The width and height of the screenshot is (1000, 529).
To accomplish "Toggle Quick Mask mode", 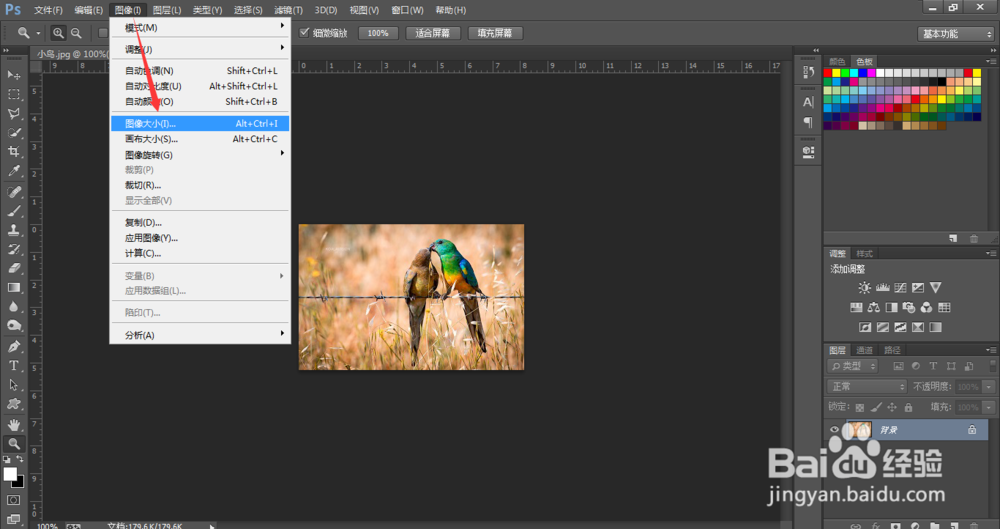I will 13,500.
